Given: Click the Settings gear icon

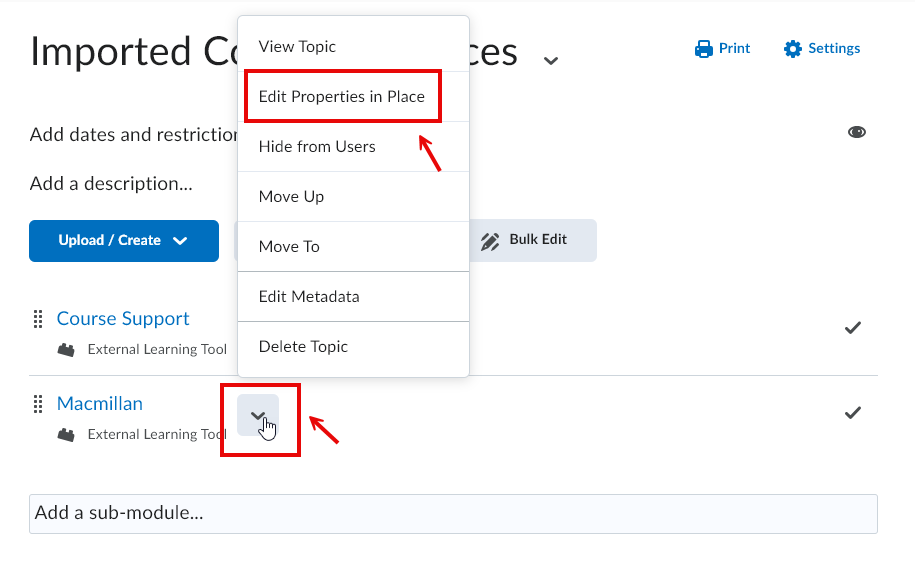Looking at the screenshot, I should click(x=793, y=48).
